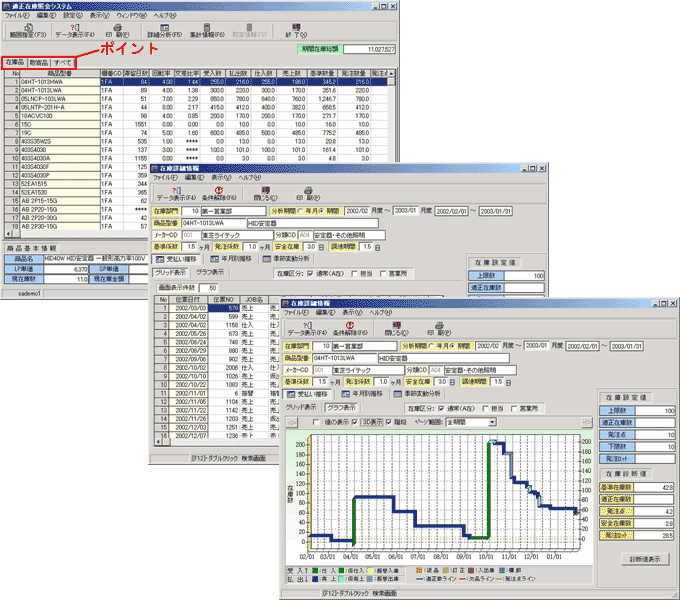The image size is (680, 600).
Task: Click the next-page arrow right of graph options
Action: [x=586, y=422]
